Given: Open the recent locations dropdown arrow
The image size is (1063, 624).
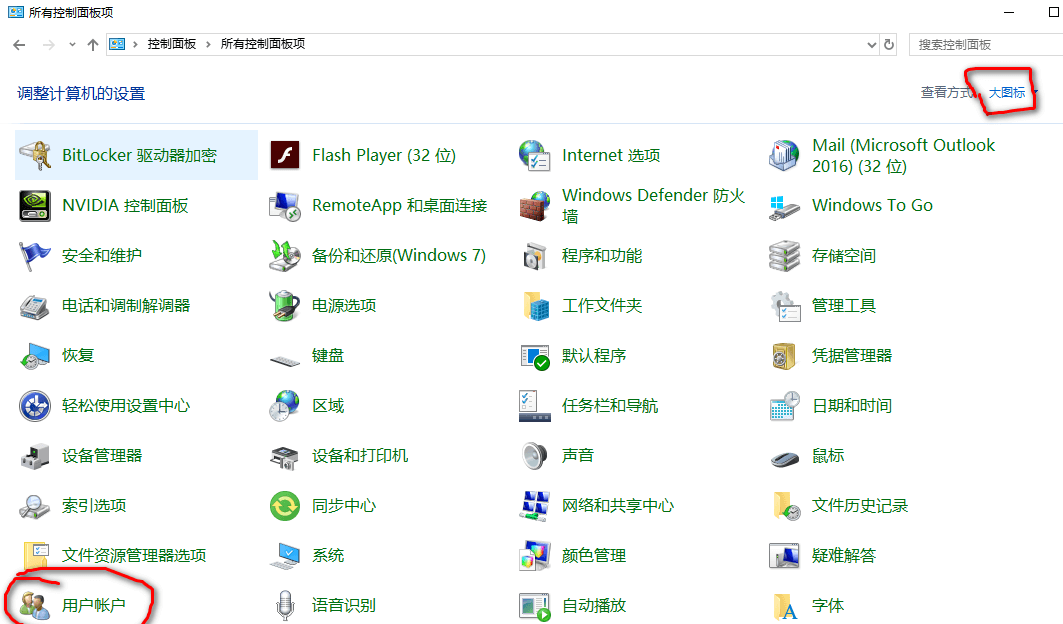Looking at the screenshot, I should tap(72, 45).
